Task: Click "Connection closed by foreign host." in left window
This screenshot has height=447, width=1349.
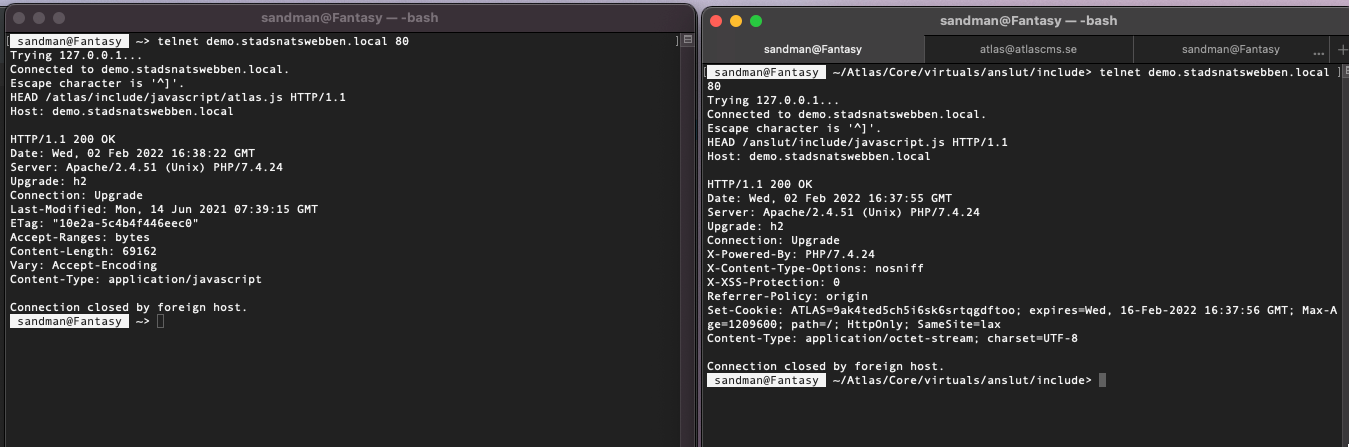Action: [x=128, y=307]
